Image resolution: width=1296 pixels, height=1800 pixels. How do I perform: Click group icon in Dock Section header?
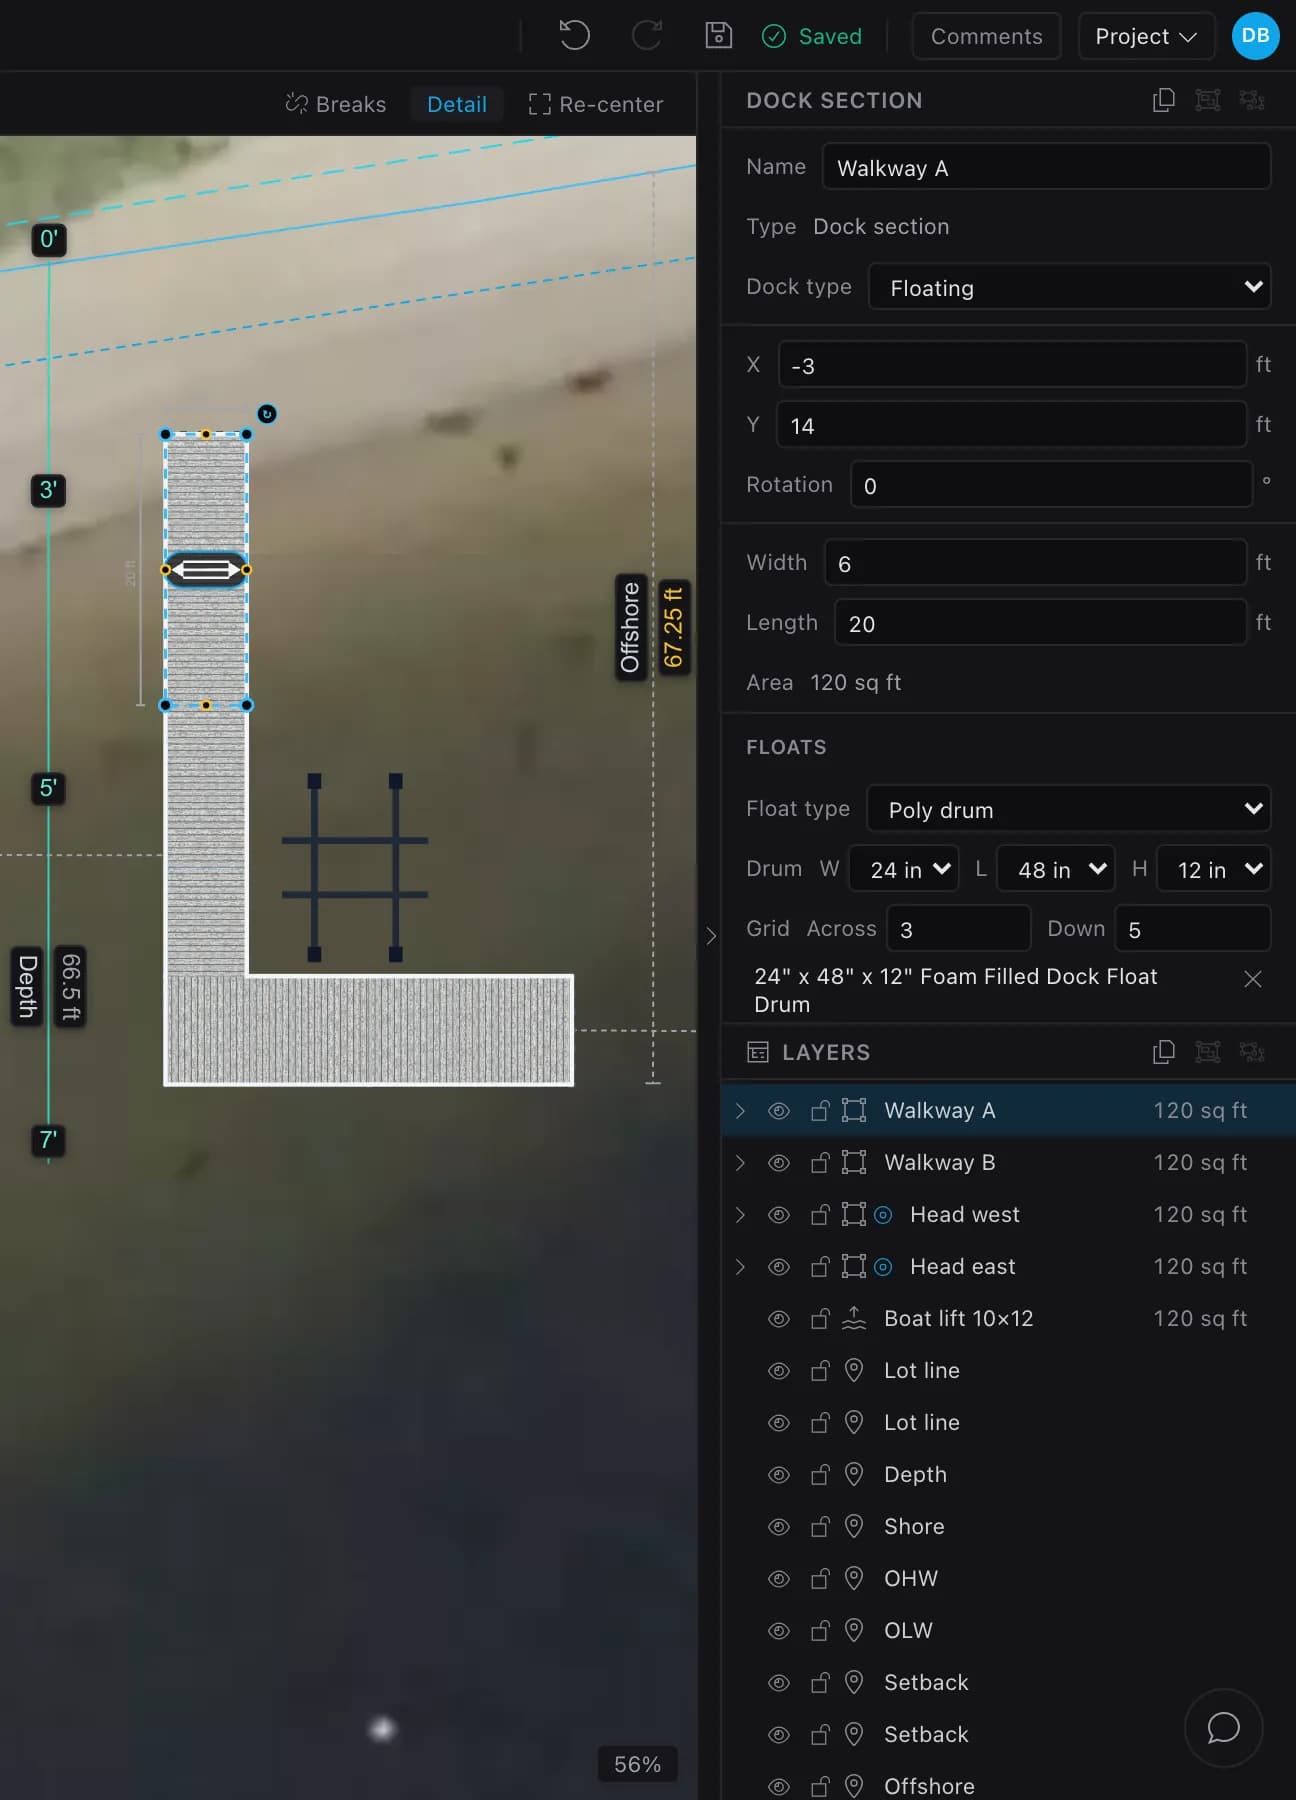1208,100
